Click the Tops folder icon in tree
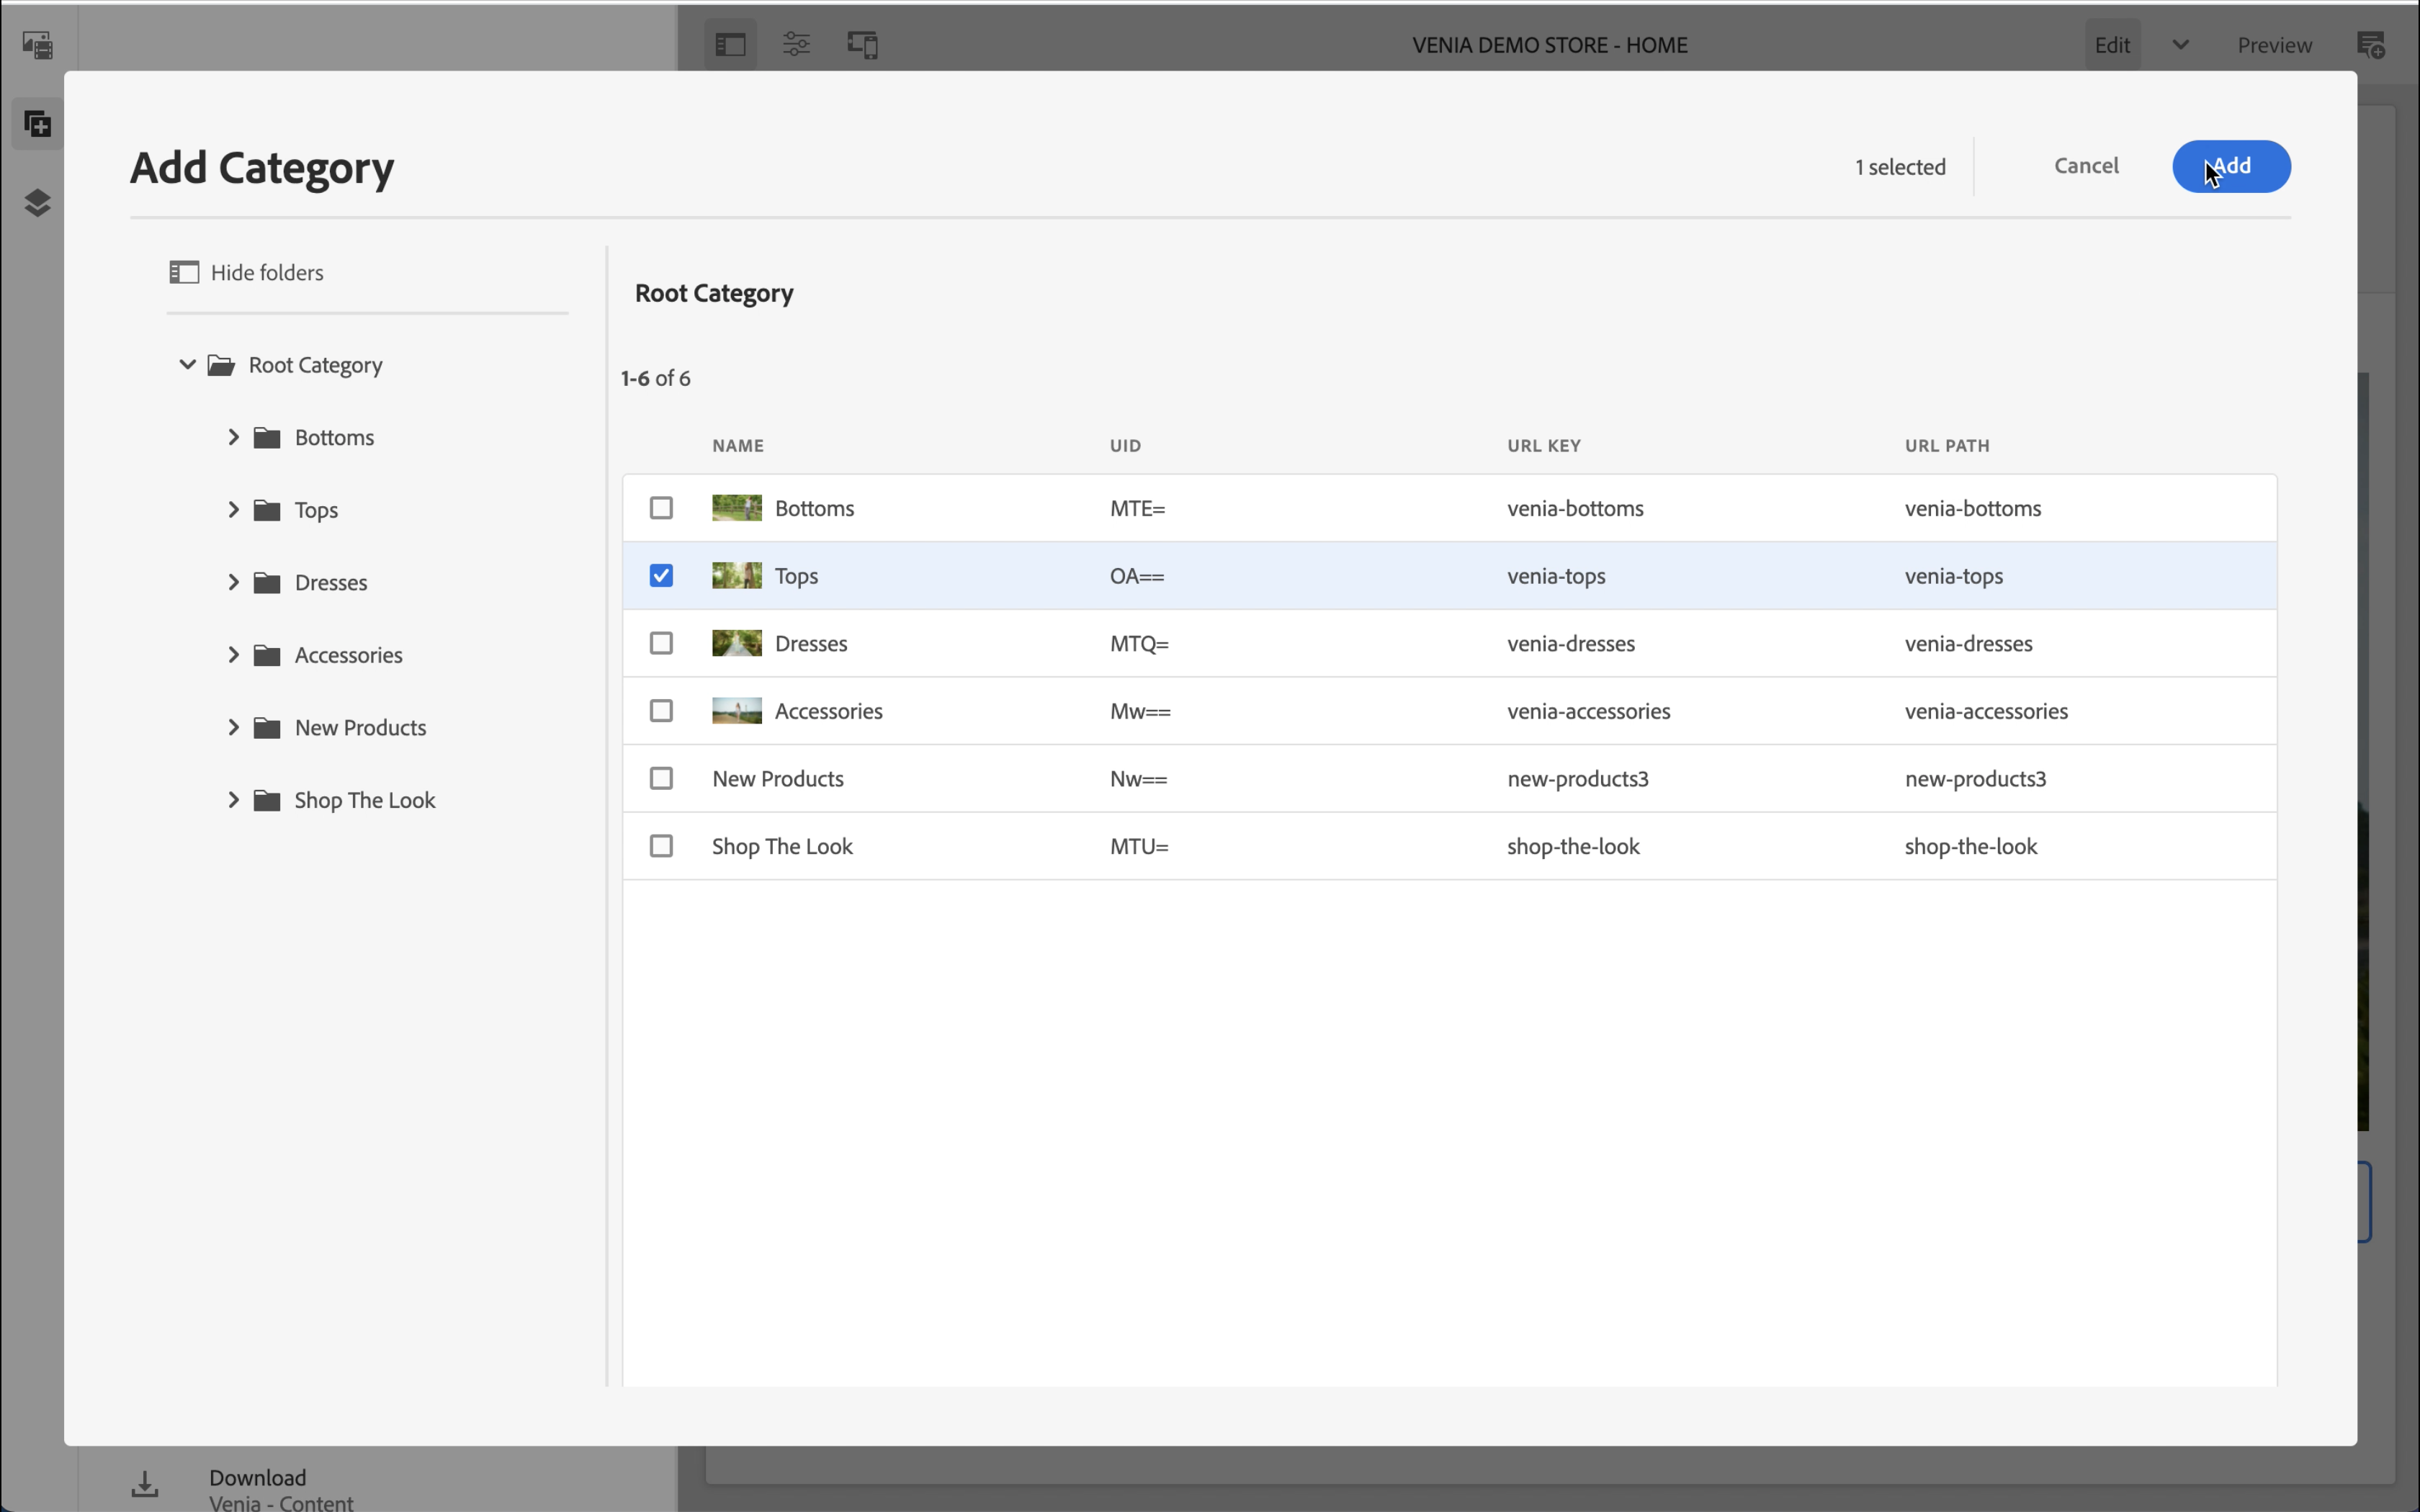 tap(267, 510)
